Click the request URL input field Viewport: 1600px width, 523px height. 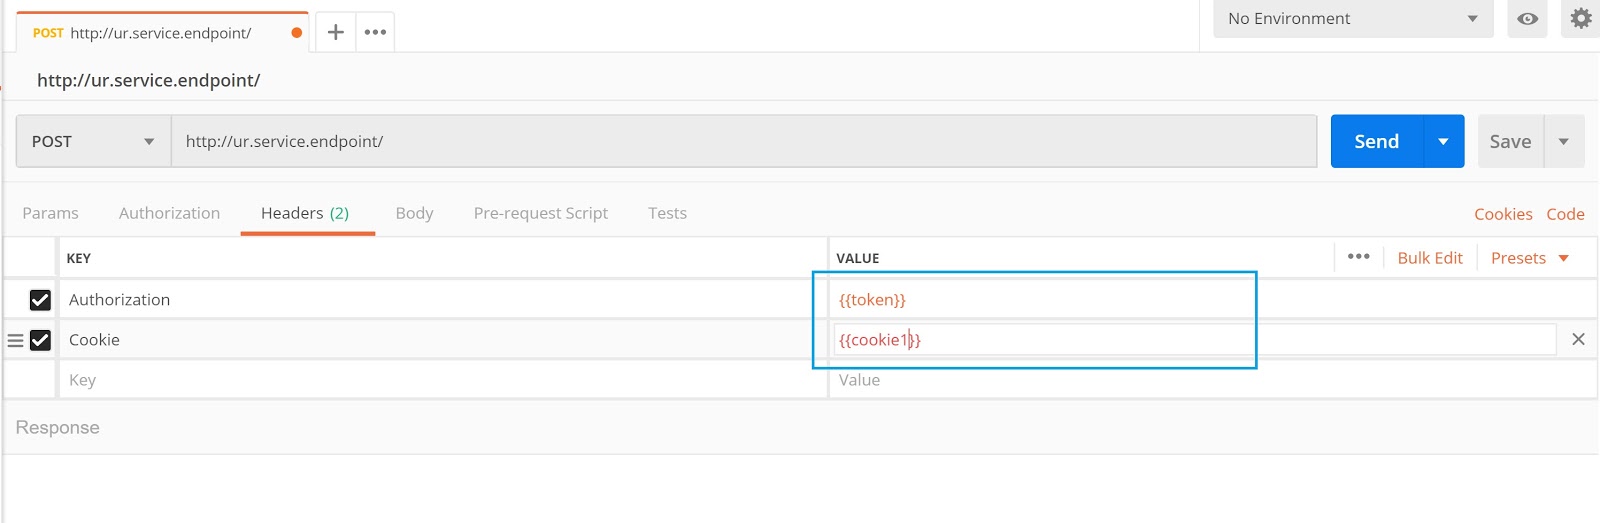pos(743,142)
